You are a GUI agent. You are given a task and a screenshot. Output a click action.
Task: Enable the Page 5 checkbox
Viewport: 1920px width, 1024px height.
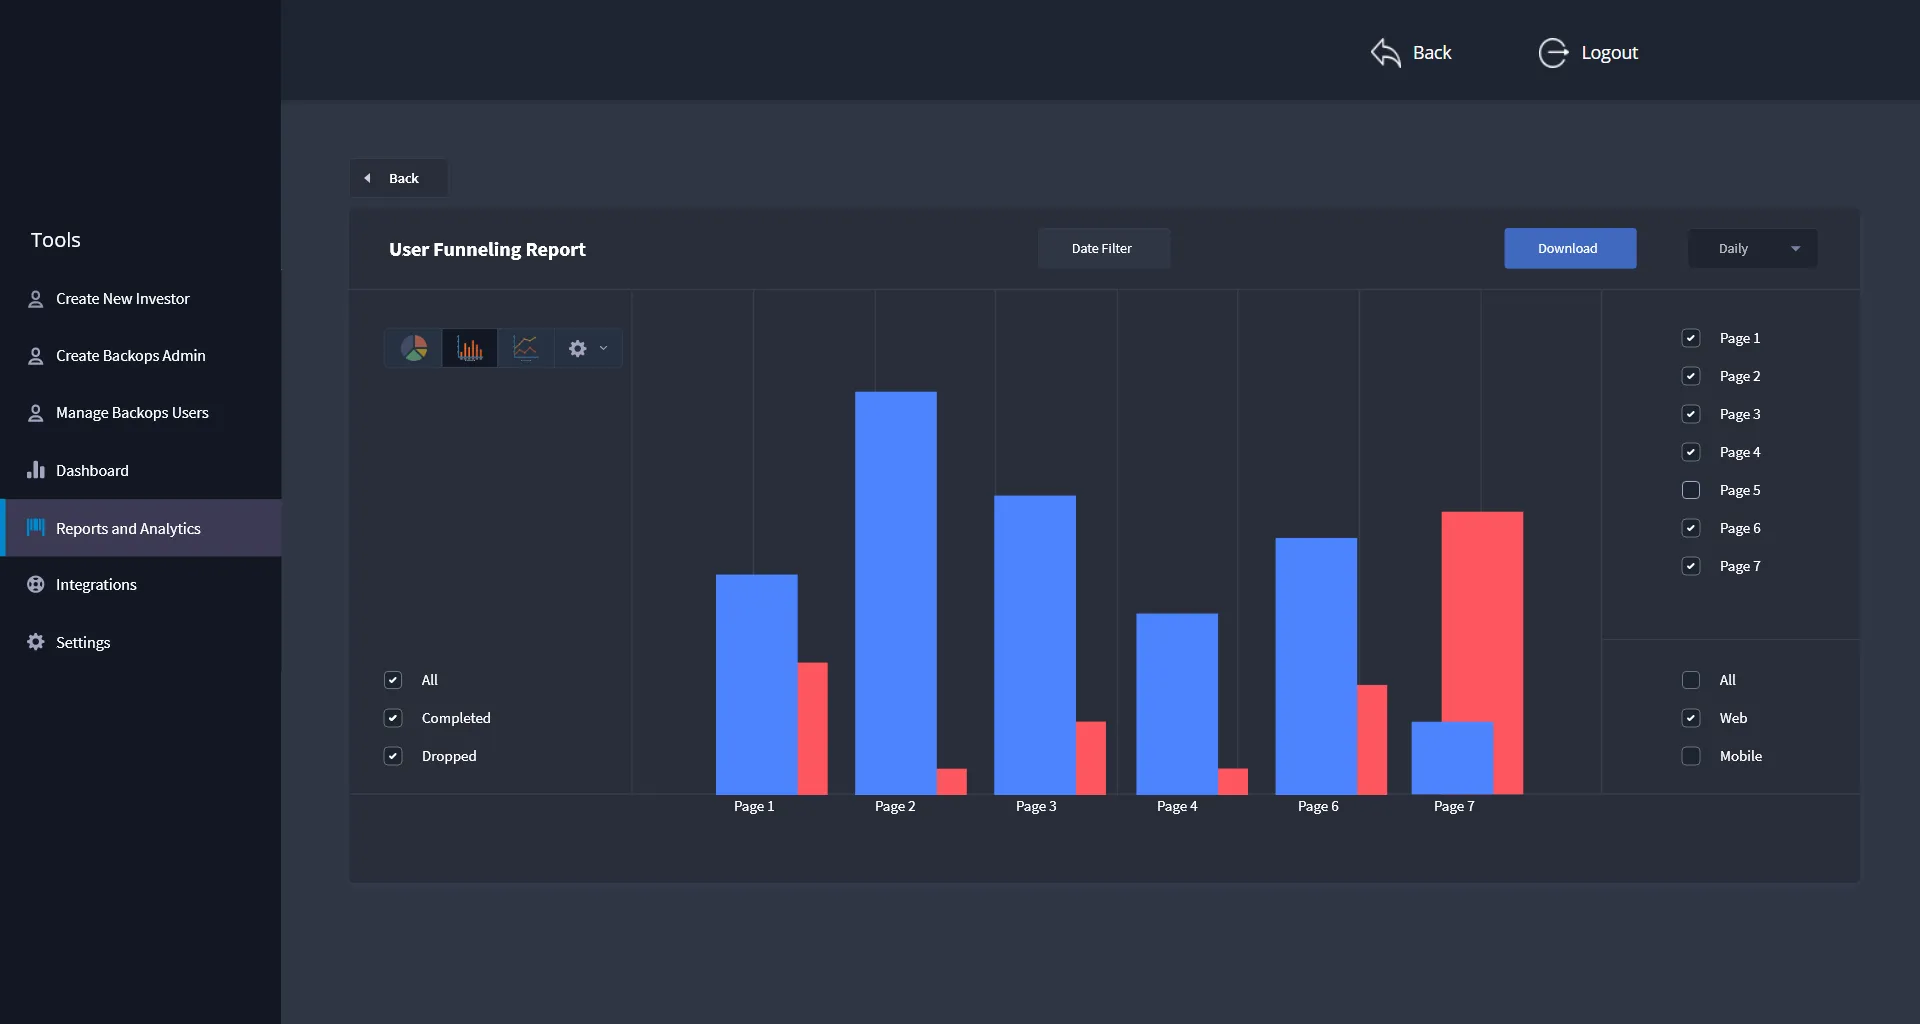pos(1691,490)
